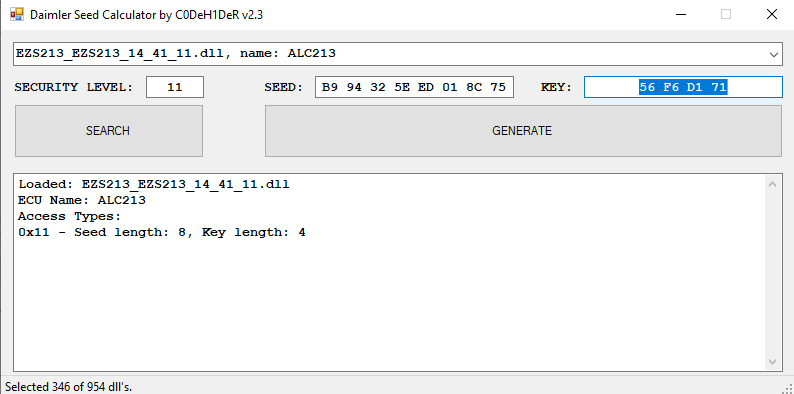Click the log scrollbar up arrow
This screenshot has height=394, width=794.
coord(772,184)
